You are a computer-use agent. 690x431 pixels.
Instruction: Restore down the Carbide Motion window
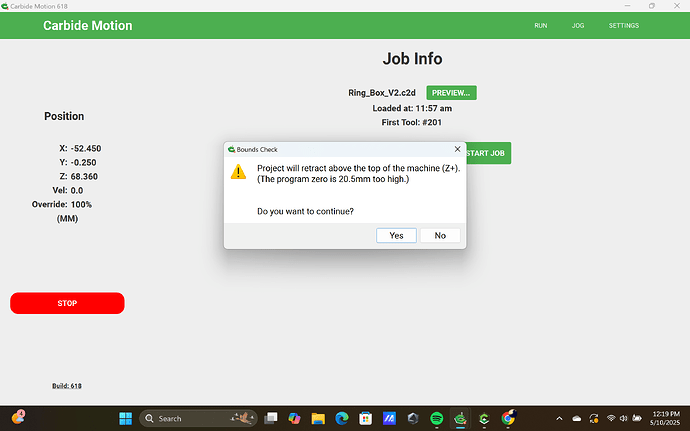pyautogui.click(x=652, y=6)
